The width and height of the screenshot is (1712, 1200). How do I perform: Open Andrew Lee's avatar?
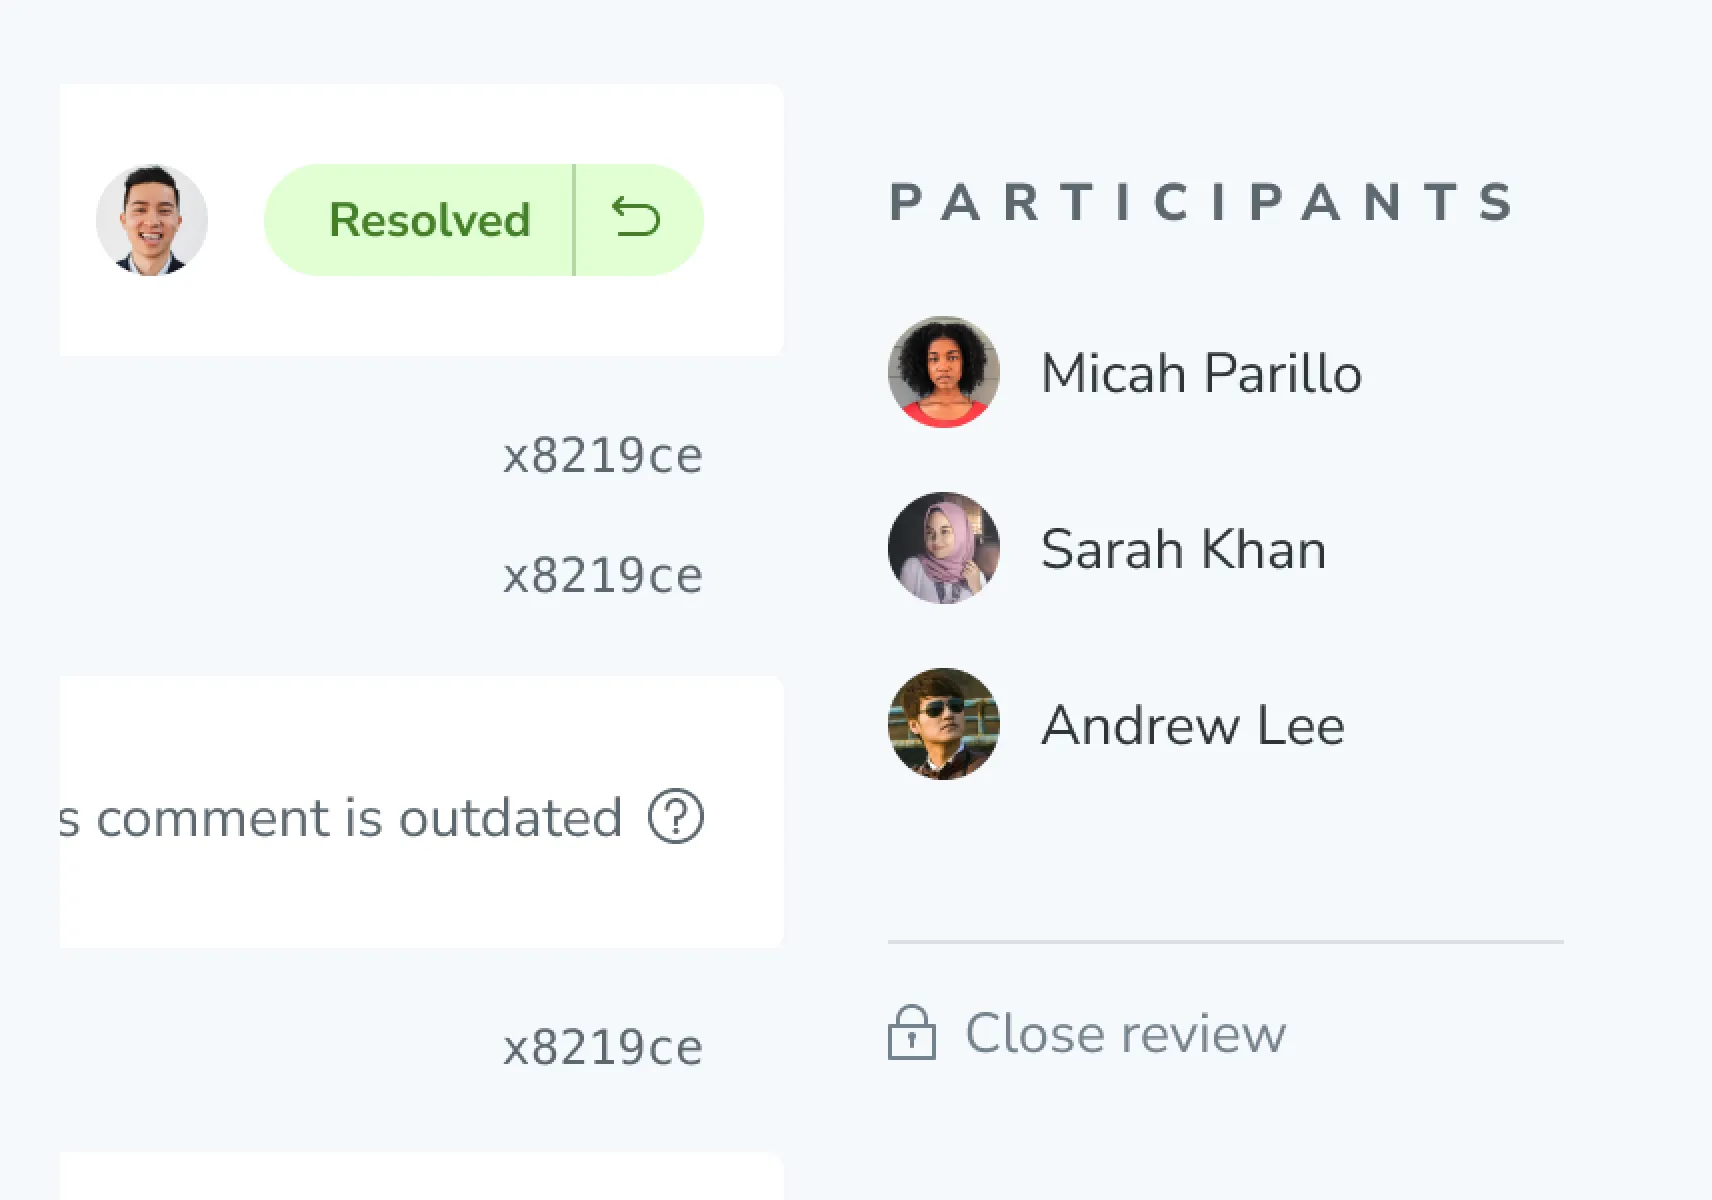point(943,724)
